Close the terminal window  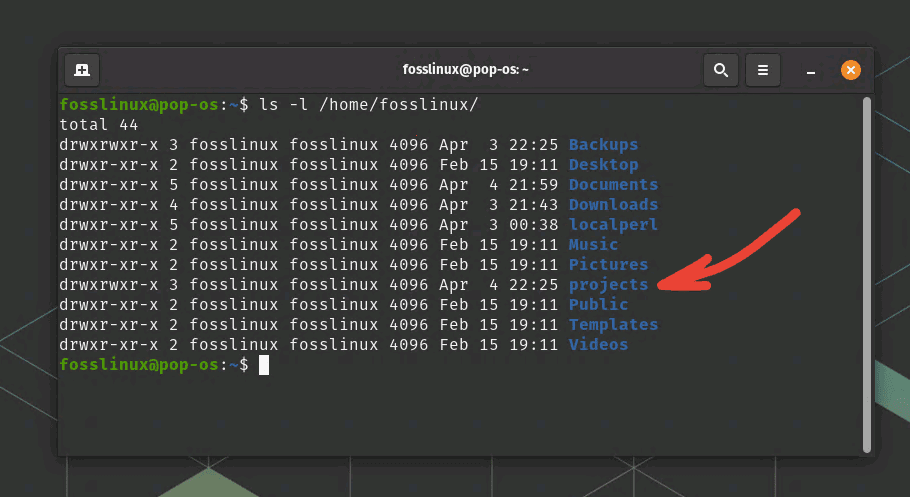(851, 70)
